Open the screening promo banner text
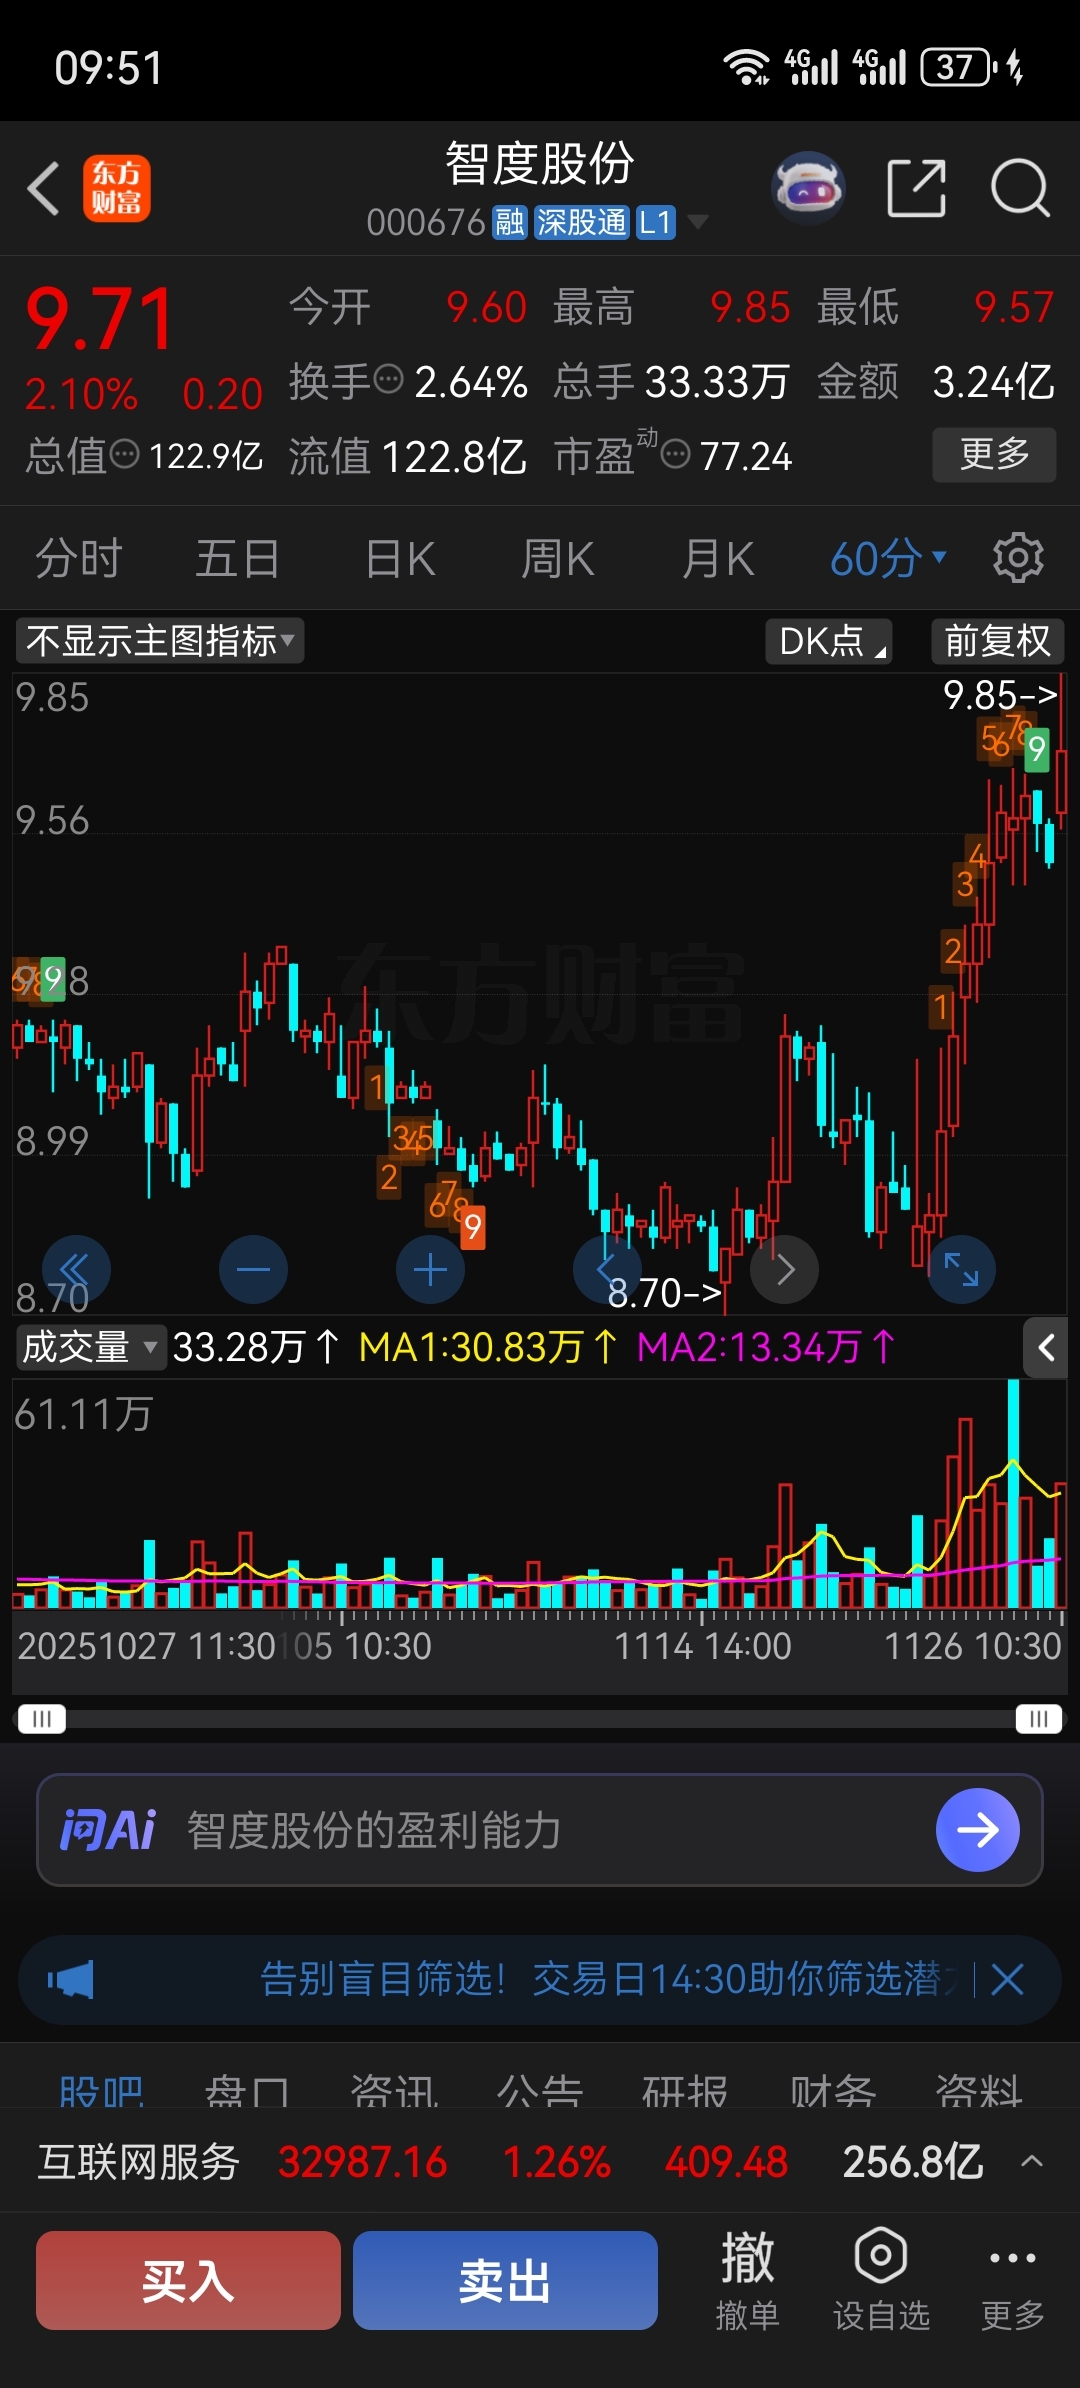Image resolution: width=1080 pixels, height=2388 pixels. pyautogui.click(x=610, y=1979)
